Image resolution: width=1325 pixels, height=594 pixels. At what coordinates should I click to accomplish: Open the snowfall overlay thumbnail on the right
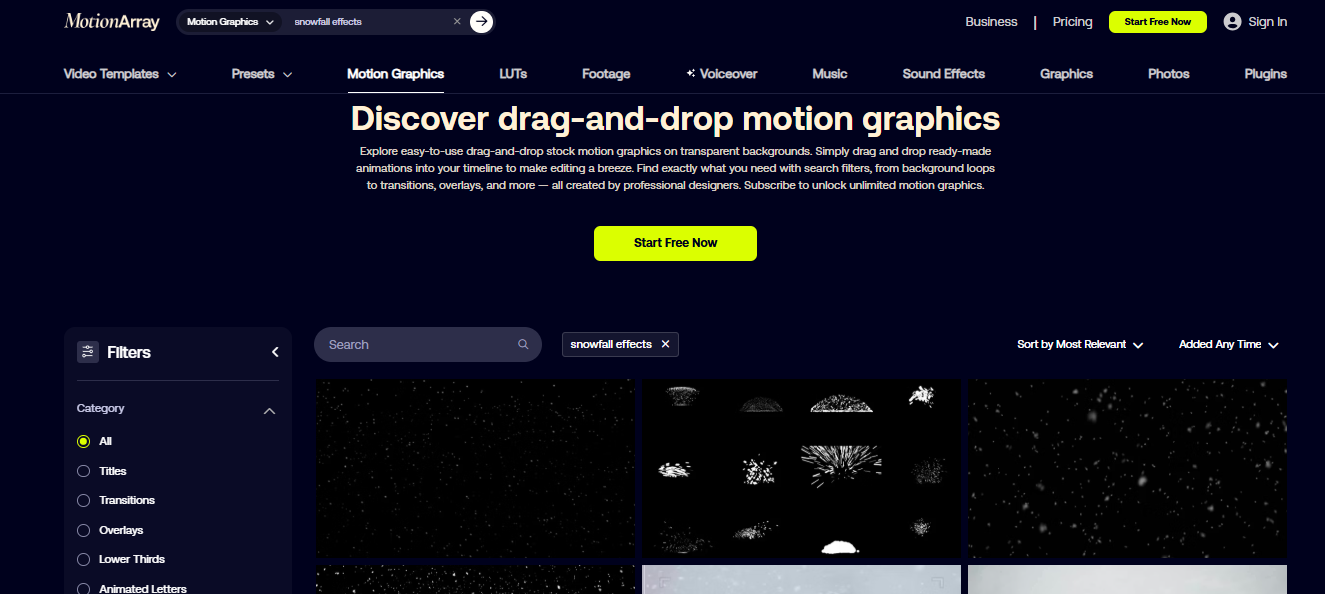(x=1127, y=468)
